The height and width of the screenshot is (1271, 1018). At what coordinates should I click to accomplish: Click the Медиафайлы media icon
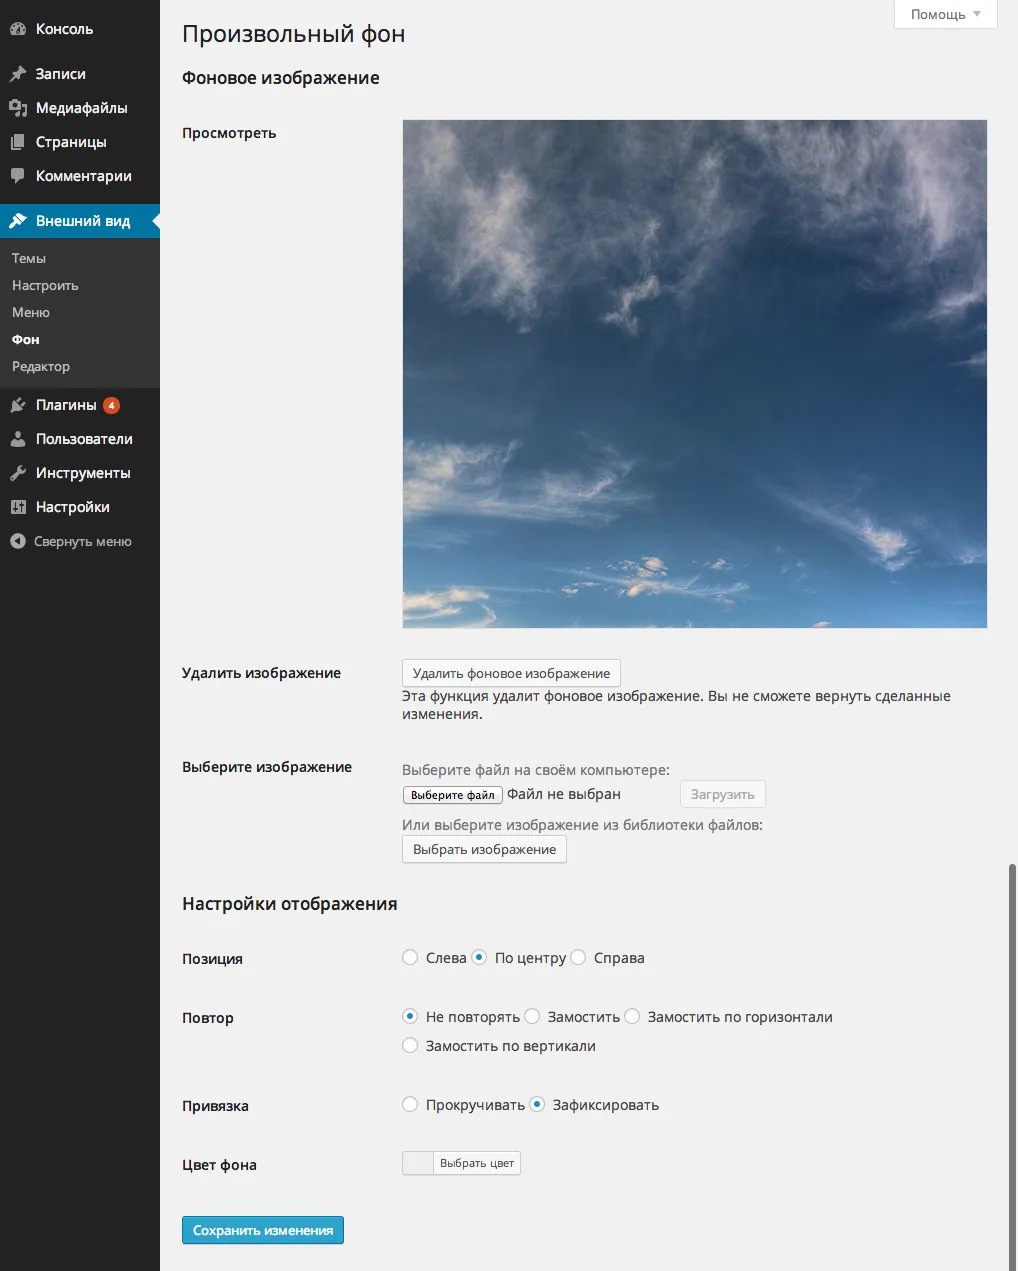tap(18, 108)
